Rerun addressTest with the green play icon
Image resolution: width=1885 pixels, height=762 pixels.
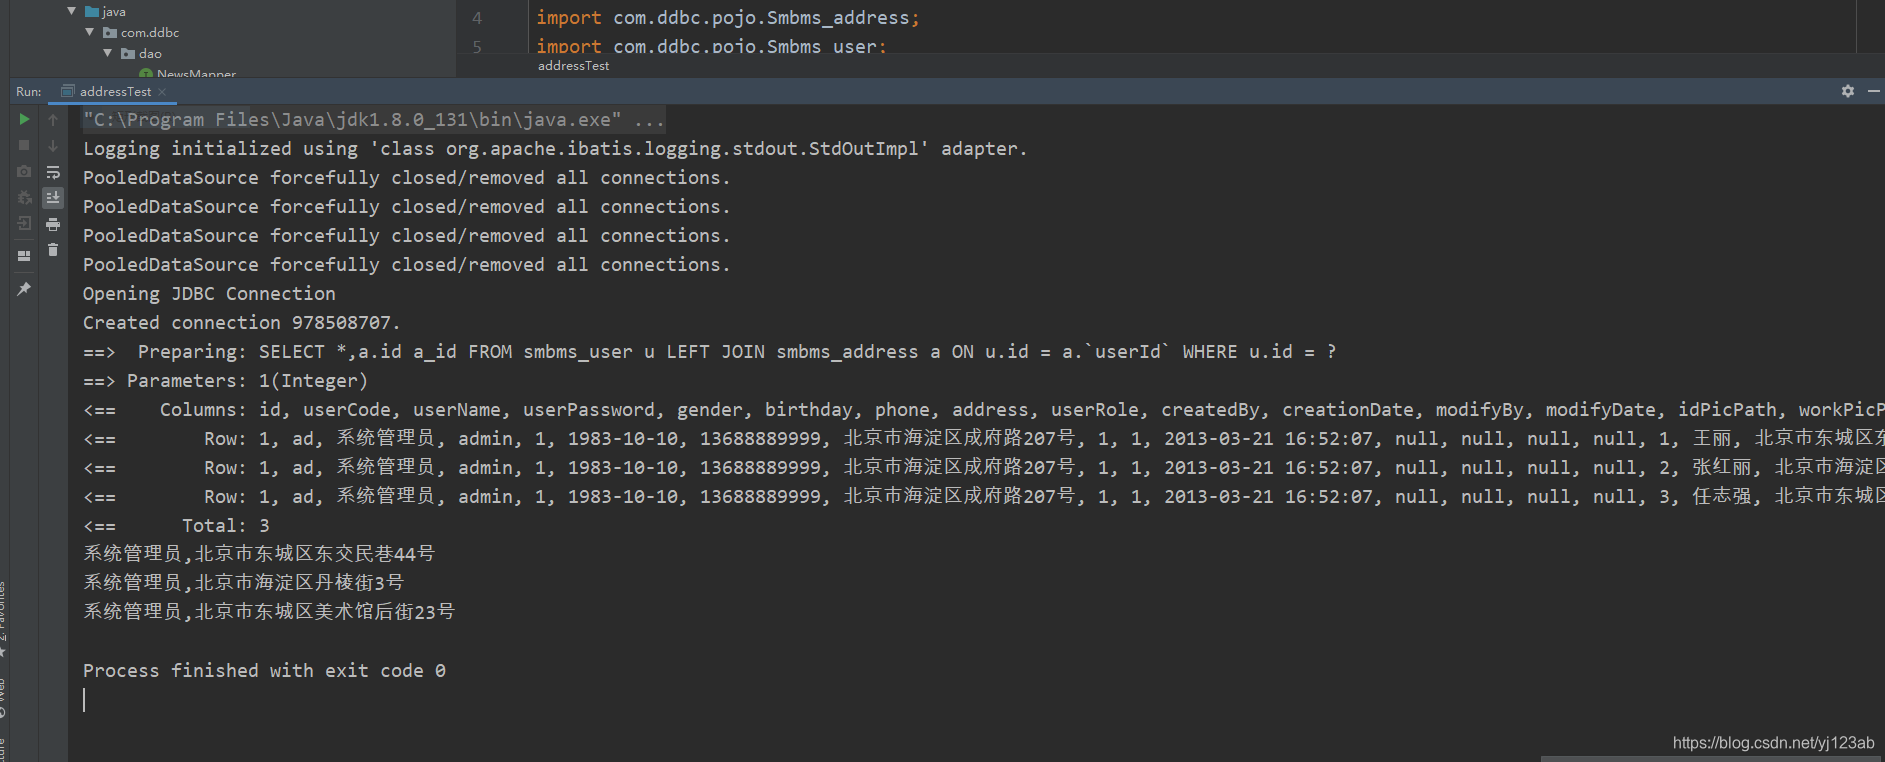tap(24, 119)
